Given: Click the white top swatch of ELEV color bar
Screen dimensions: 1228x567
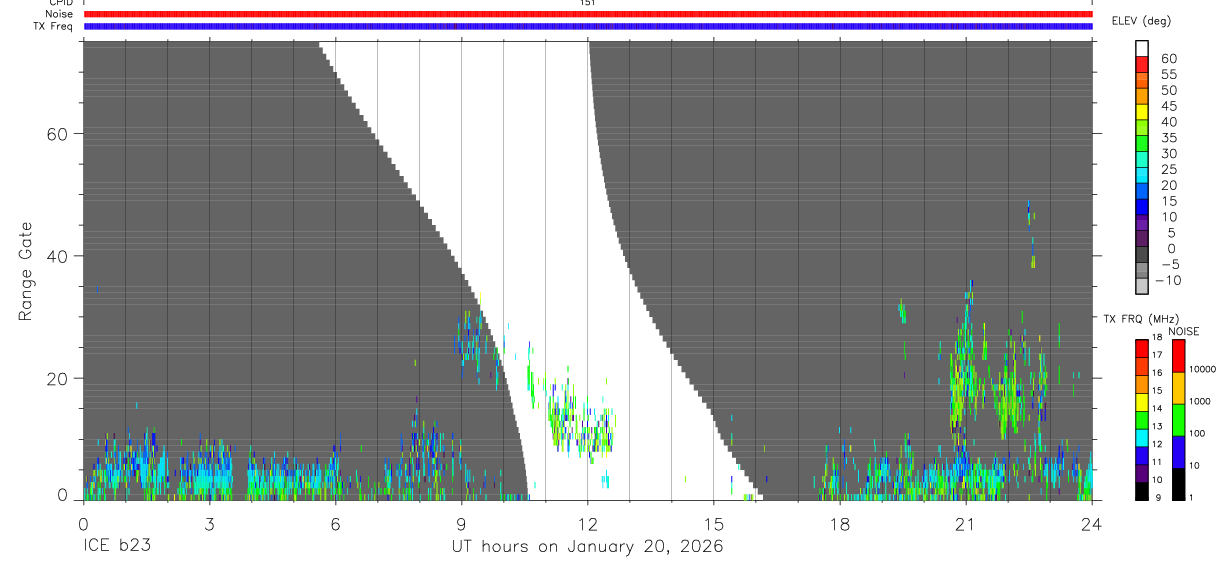Looking at the screenshot, I should pos(1143,47).
